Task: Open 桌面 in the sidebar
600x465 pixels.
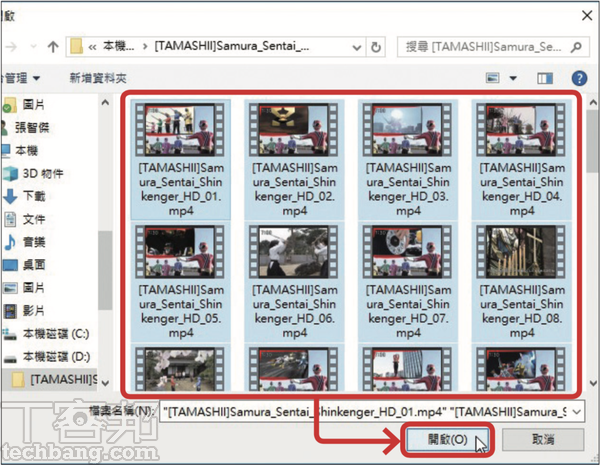Action: point(34,264)
